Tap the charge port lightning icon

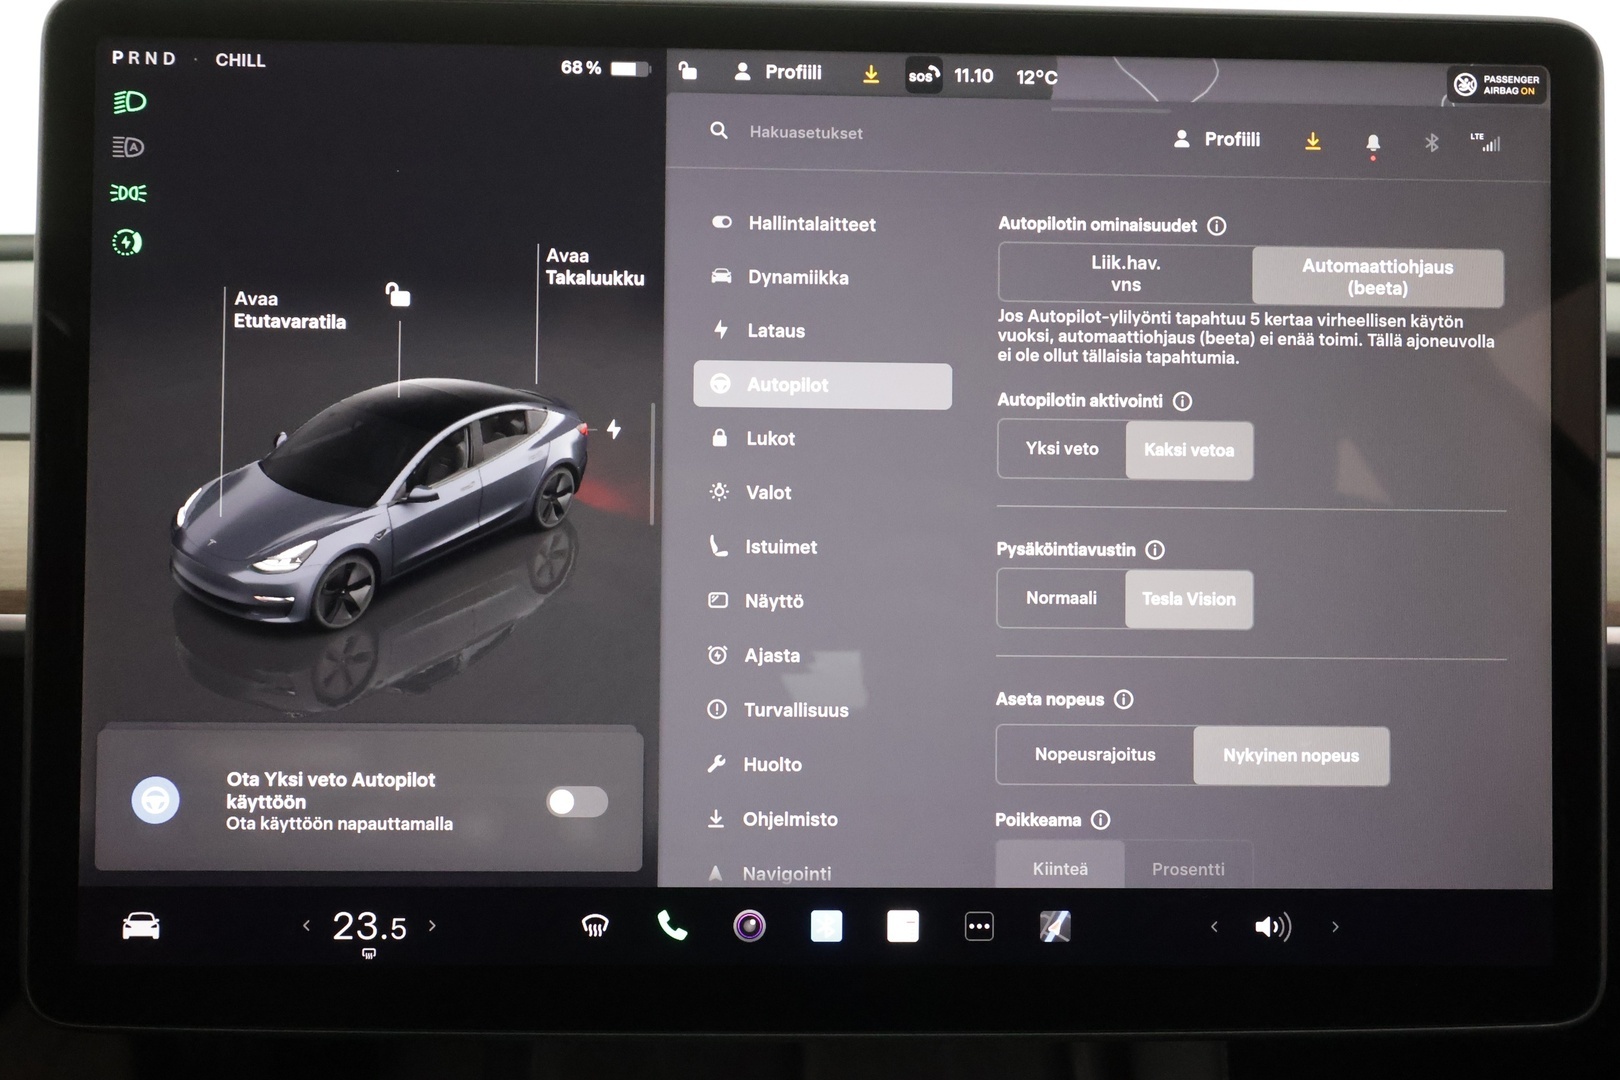tap(614, 429)
